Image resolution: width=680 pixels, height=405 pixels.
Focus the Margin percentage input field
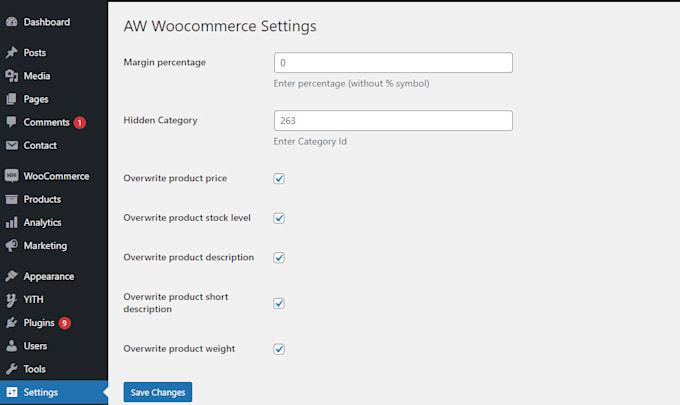pos(393,62)
